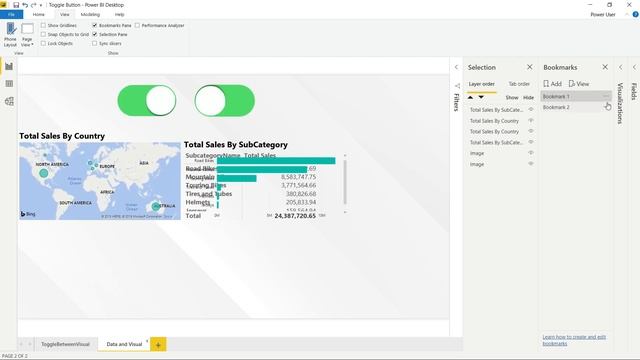
Task: Click Hide in Selection pane
Action: (528, 98)
